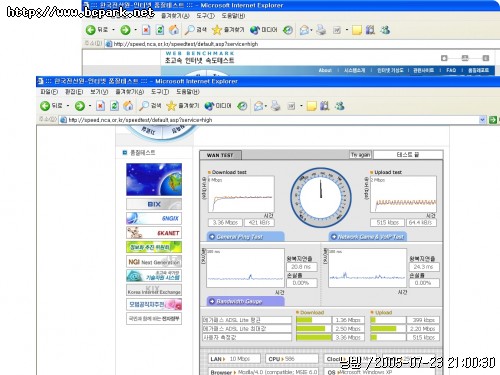Click the Stop icon in the rear window
The width and height of the screenshot is (500, 375).
coord(146,30)
